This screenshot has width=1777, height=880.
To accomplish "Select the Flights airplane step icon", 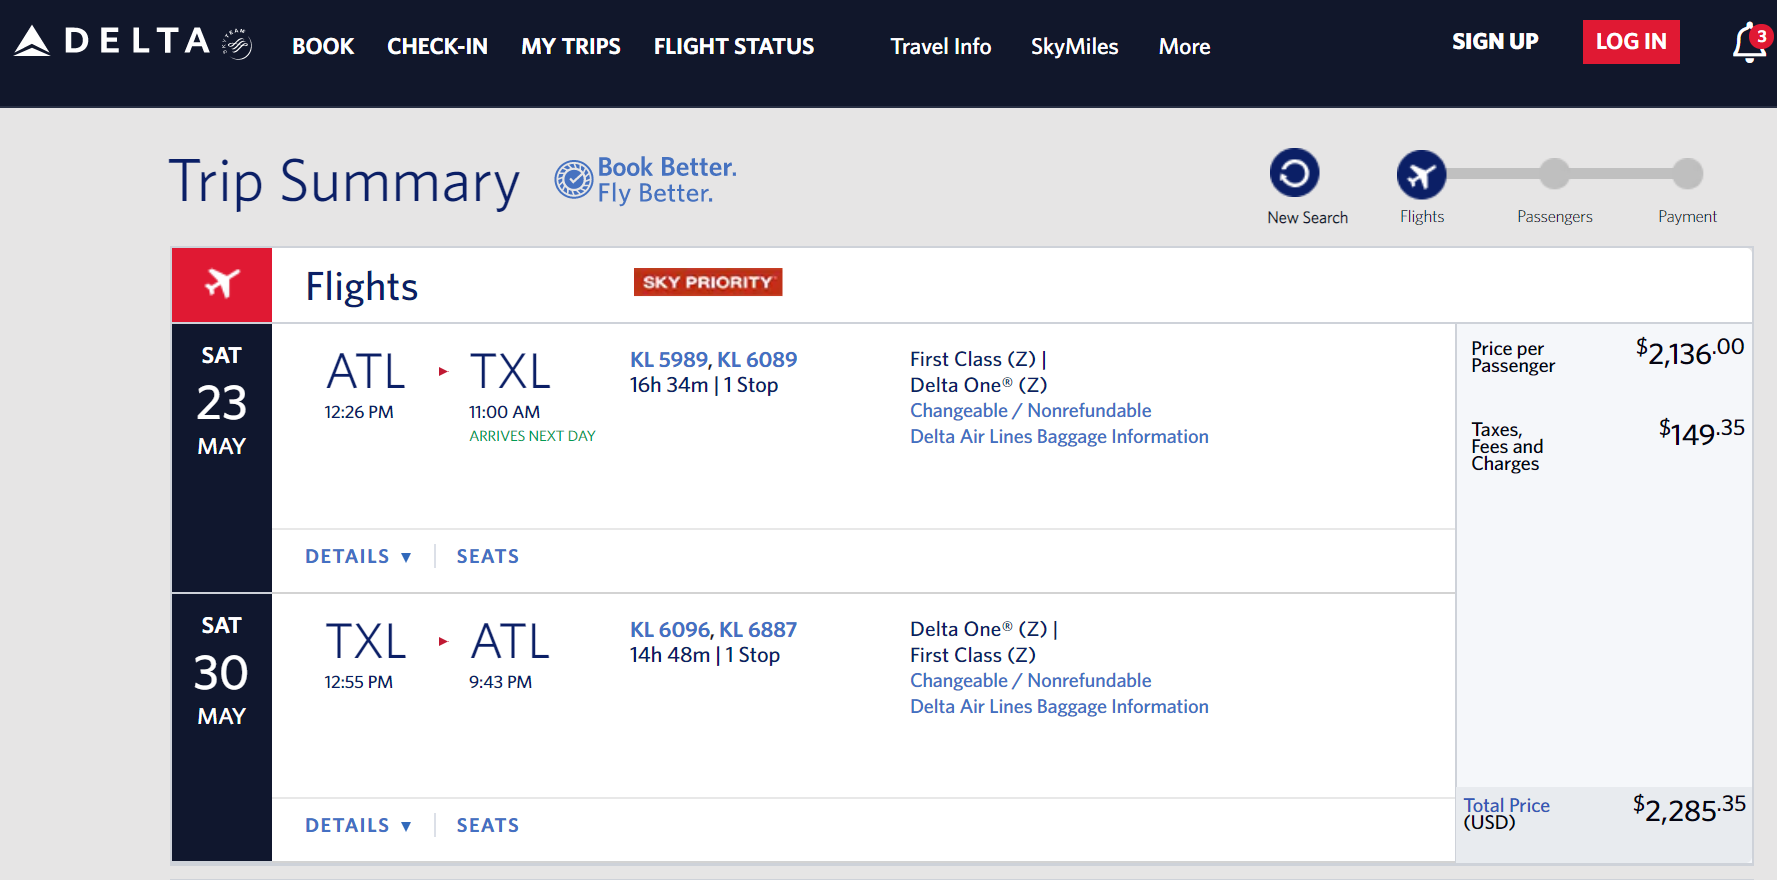I will (x=1421, y=174).
